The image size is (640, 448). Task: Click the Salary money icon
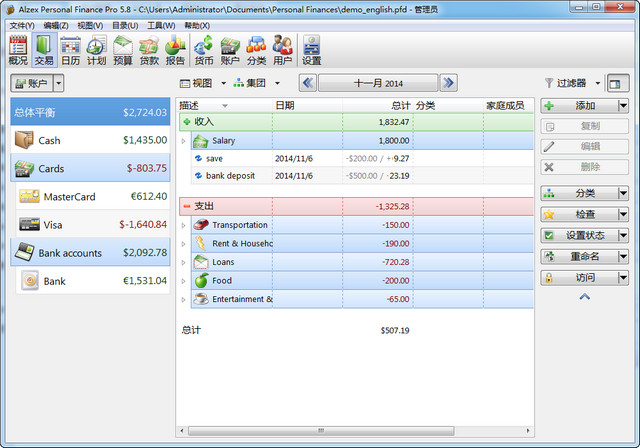pyautogui.click(x=201, y=141)
